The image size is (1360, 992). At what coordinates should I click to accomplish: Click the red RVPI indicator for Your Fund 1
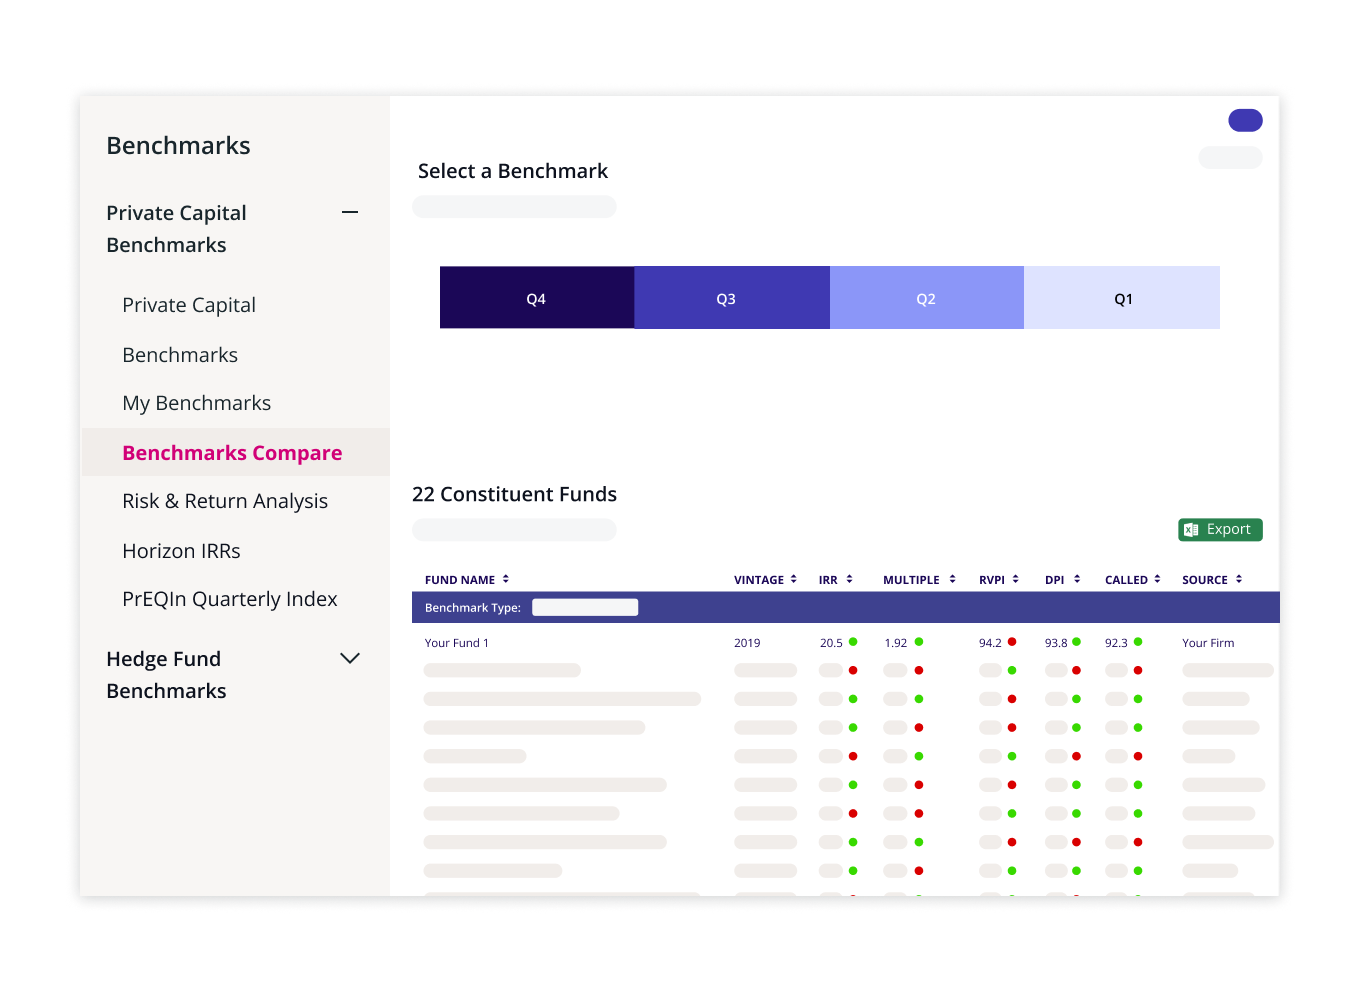(x=1012, y=642)
